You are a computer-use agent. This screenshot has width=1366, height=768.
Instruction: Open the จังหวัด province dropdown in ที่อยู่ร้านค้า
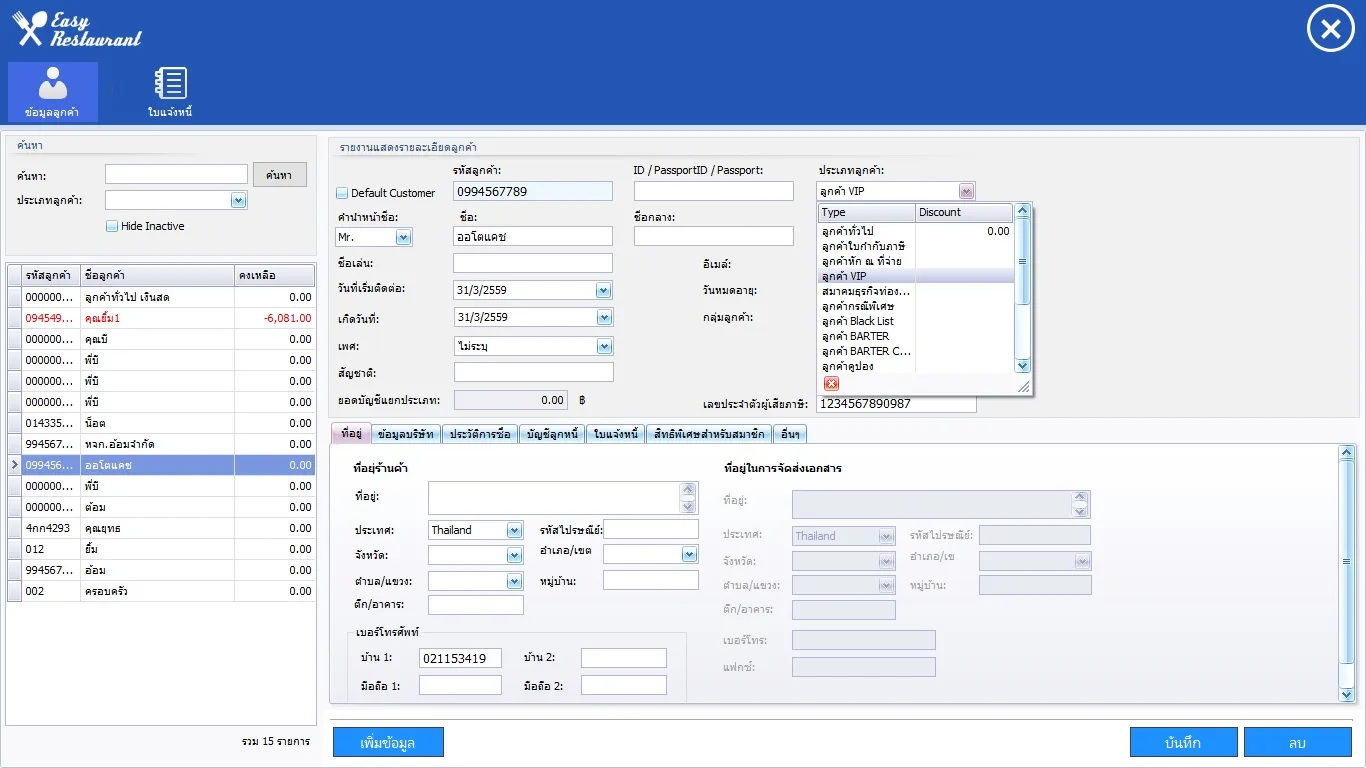click(514, 555)
